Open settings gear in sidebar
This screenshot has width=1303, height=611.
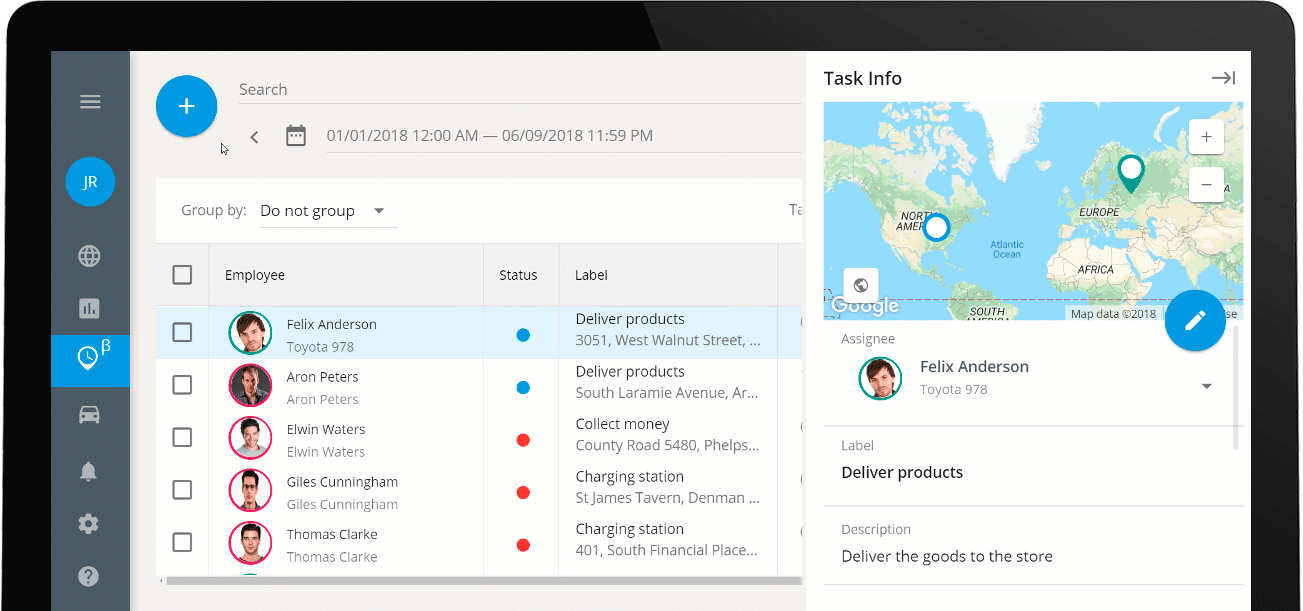(x=90, y=524)
